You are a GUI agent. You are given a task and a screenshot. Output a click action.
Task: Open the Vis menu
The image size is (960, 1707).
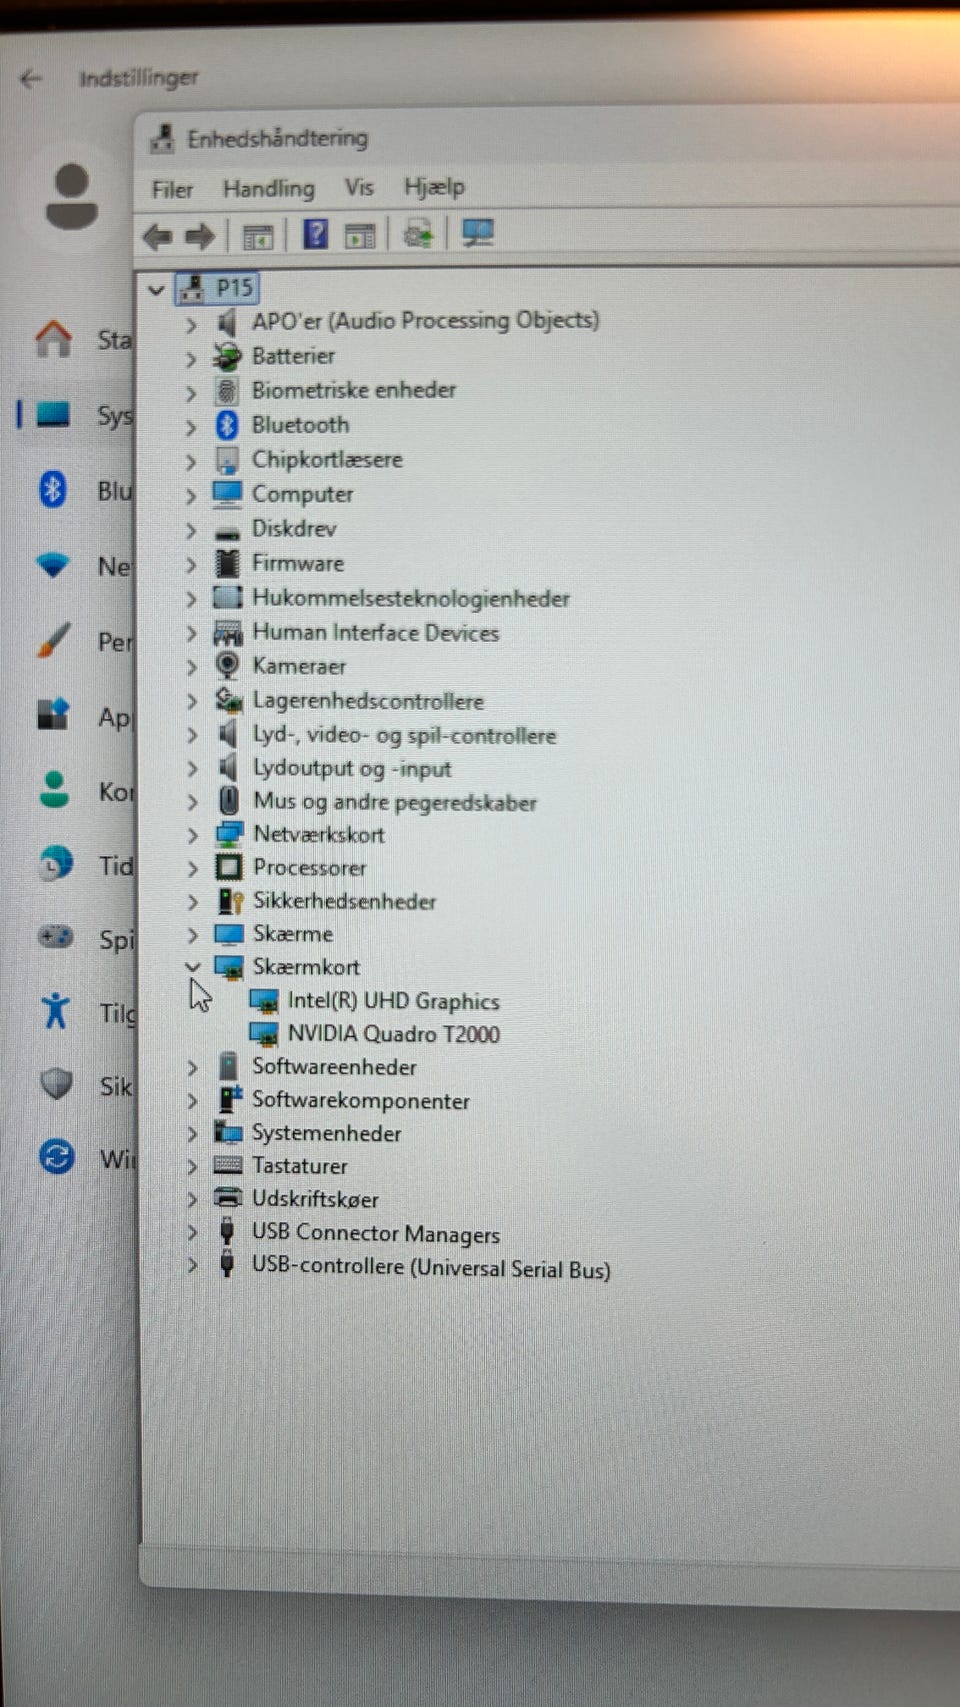click(359, 188)
